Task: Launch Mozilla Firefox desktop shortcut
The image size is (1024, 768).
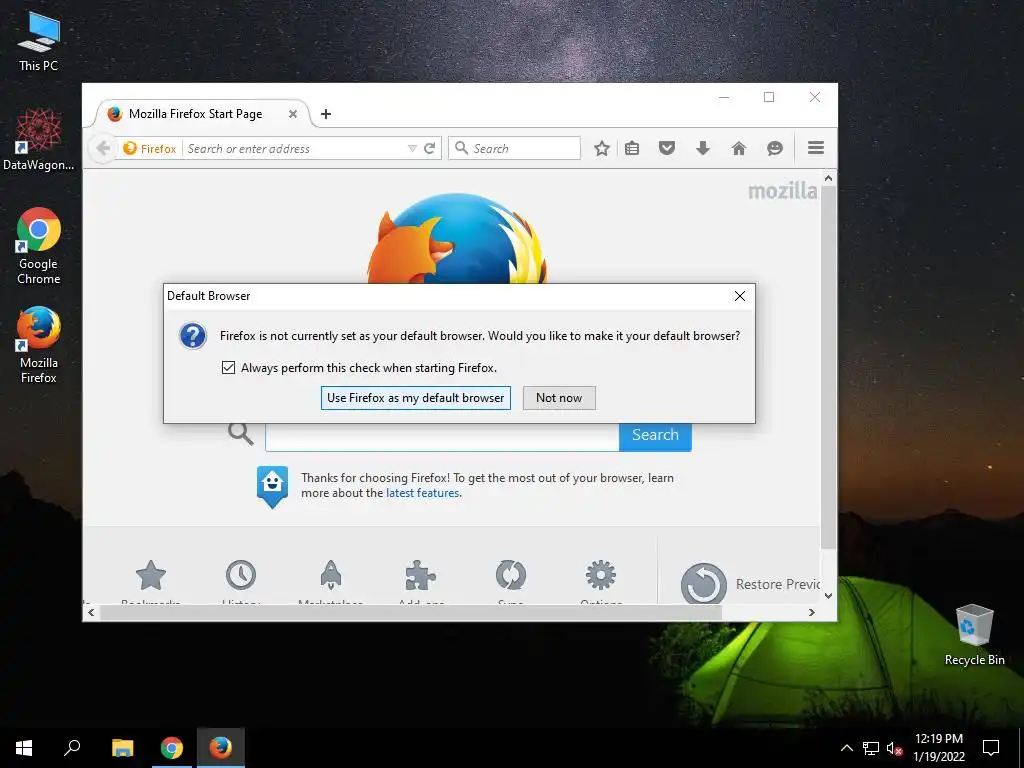Action: [39, 345]
